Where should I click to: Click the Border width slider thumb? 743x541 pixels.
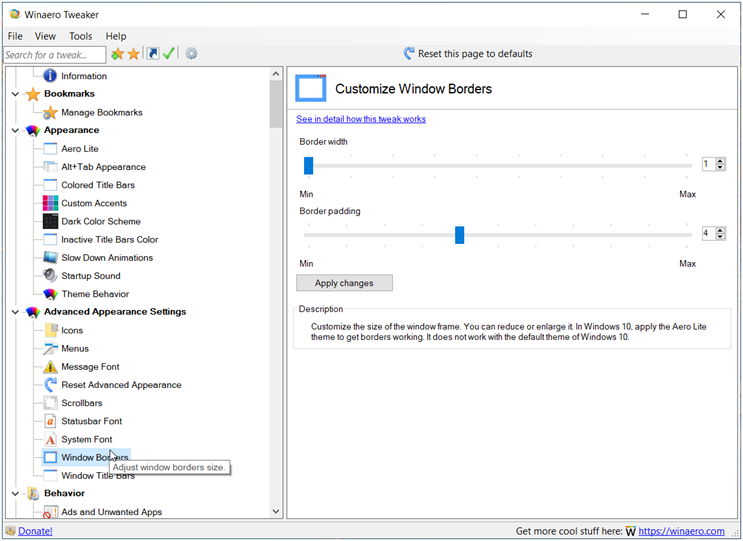click(308, 166)
